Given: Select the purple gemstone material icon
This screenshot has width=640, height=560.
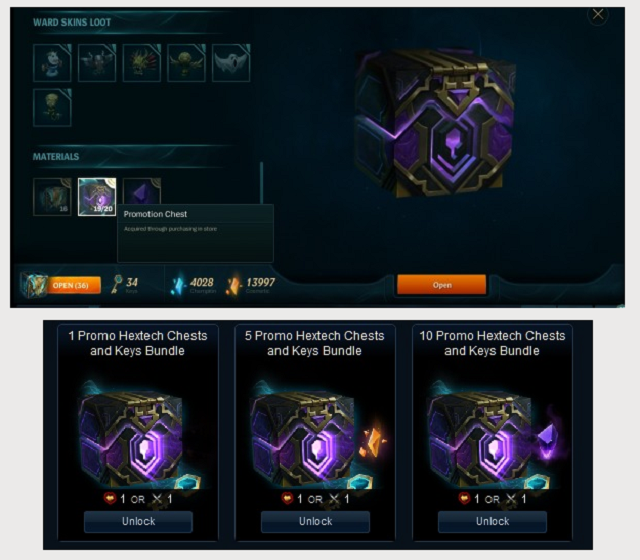Looking at the screenshot, I should [142, 191].
